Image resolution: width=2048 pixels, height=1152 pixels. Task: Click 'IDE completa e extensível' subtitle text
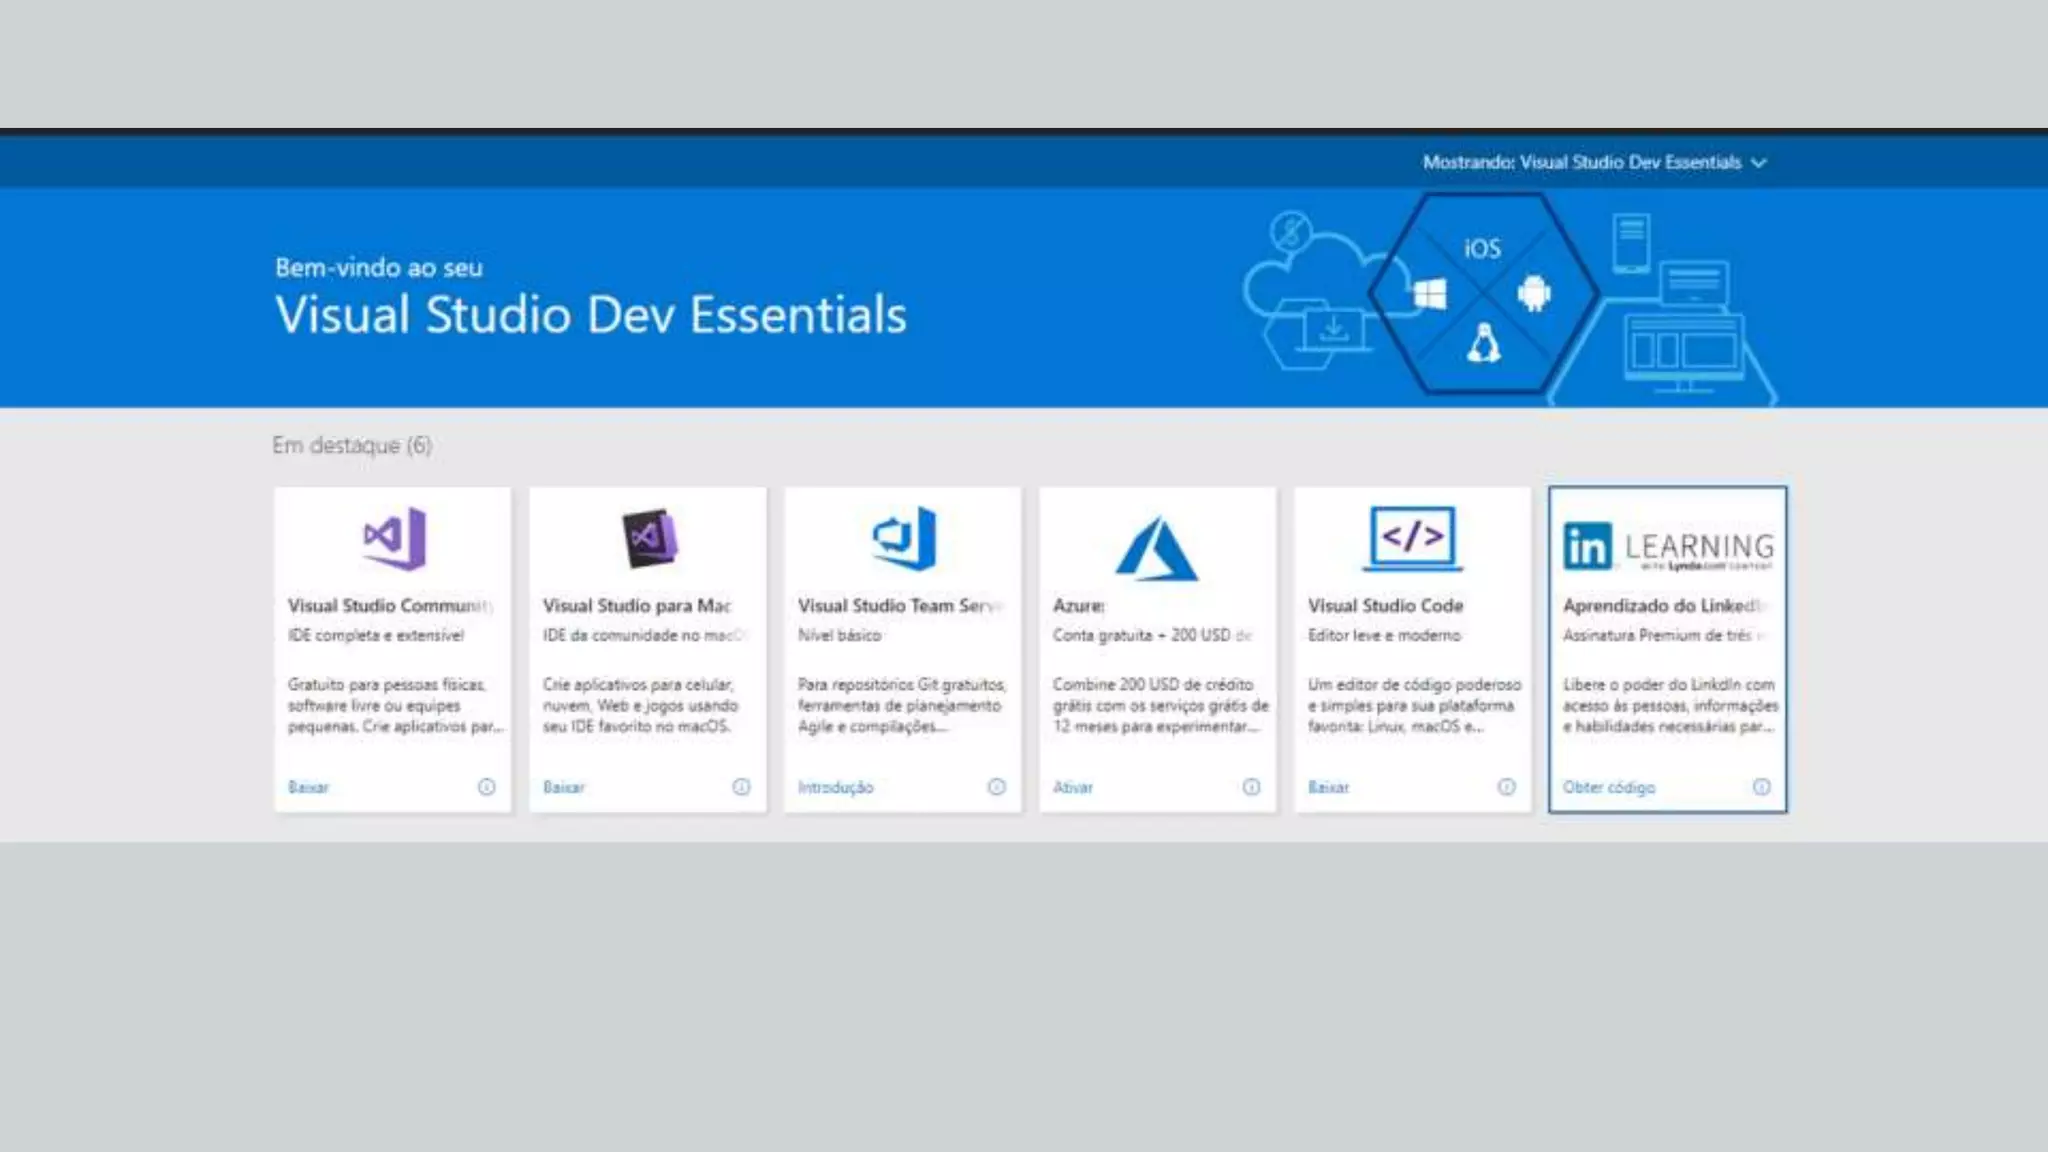coord(376,635)
